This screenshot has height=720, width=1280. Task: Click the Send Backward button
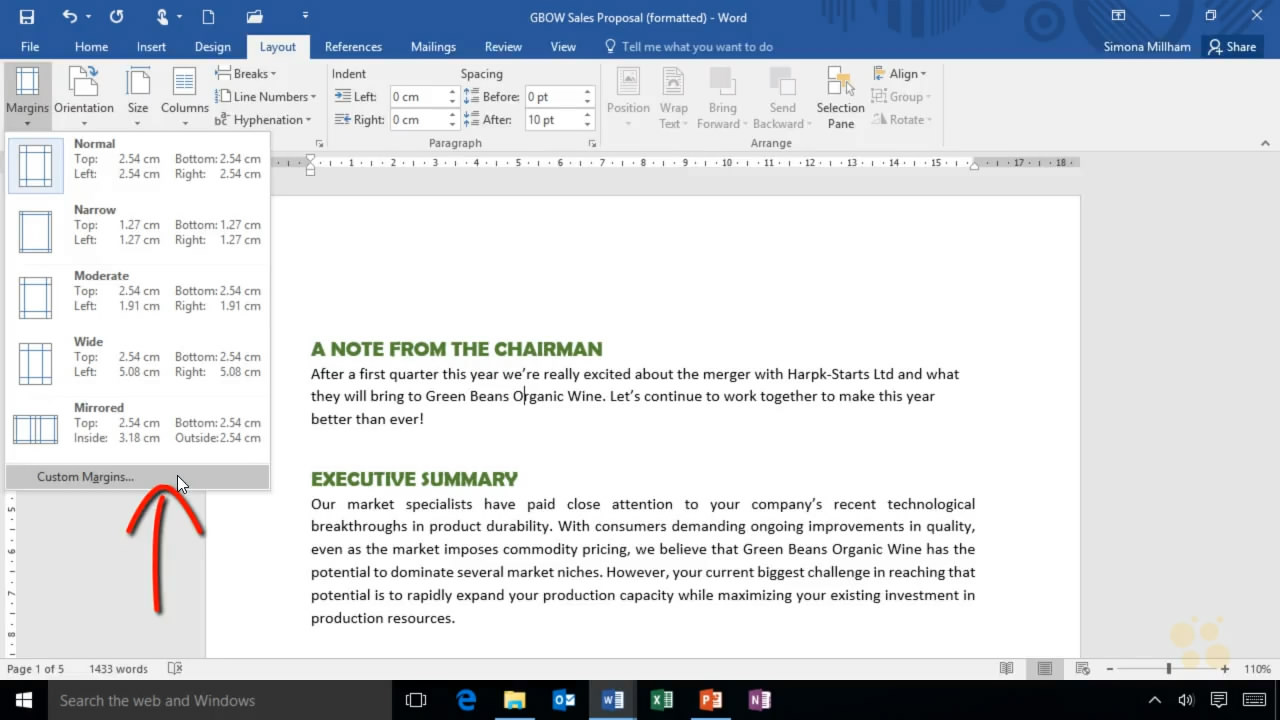[x=782, y=97]
